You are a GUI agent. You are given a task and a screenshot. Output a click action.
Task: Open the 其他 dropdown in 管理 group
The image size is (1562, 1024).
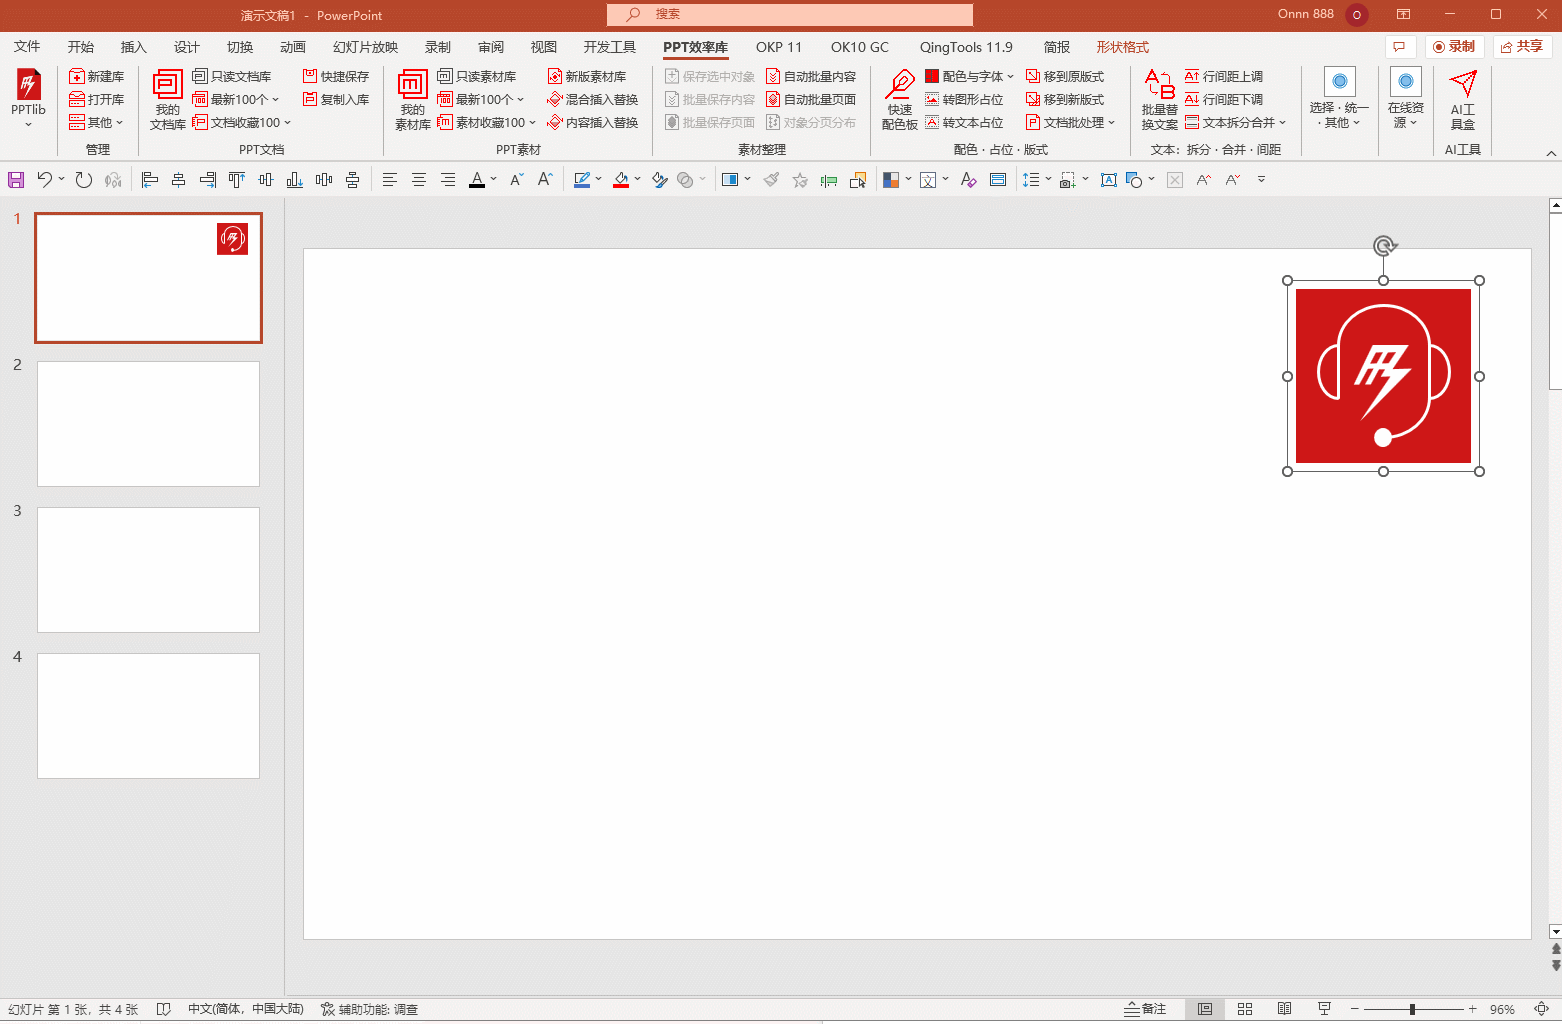click(x=96, y=122)
